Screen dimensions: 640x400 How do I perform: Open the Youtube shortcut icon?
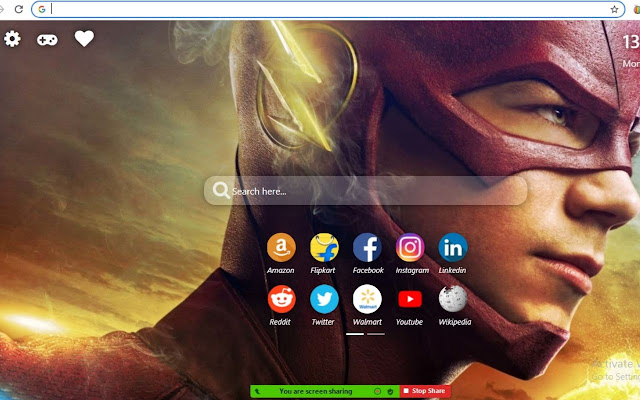pyautogui.click(x=410, y=299)
